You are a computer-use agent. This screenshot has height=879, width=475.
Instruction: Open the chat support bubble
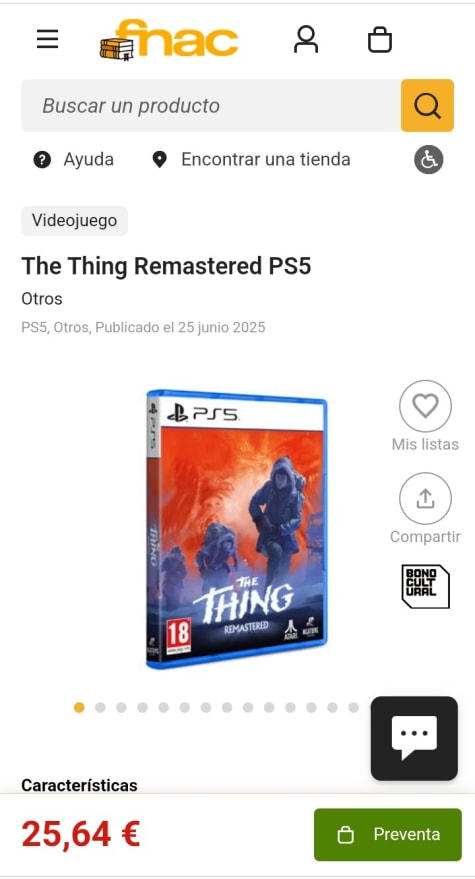tap(414, 738)
